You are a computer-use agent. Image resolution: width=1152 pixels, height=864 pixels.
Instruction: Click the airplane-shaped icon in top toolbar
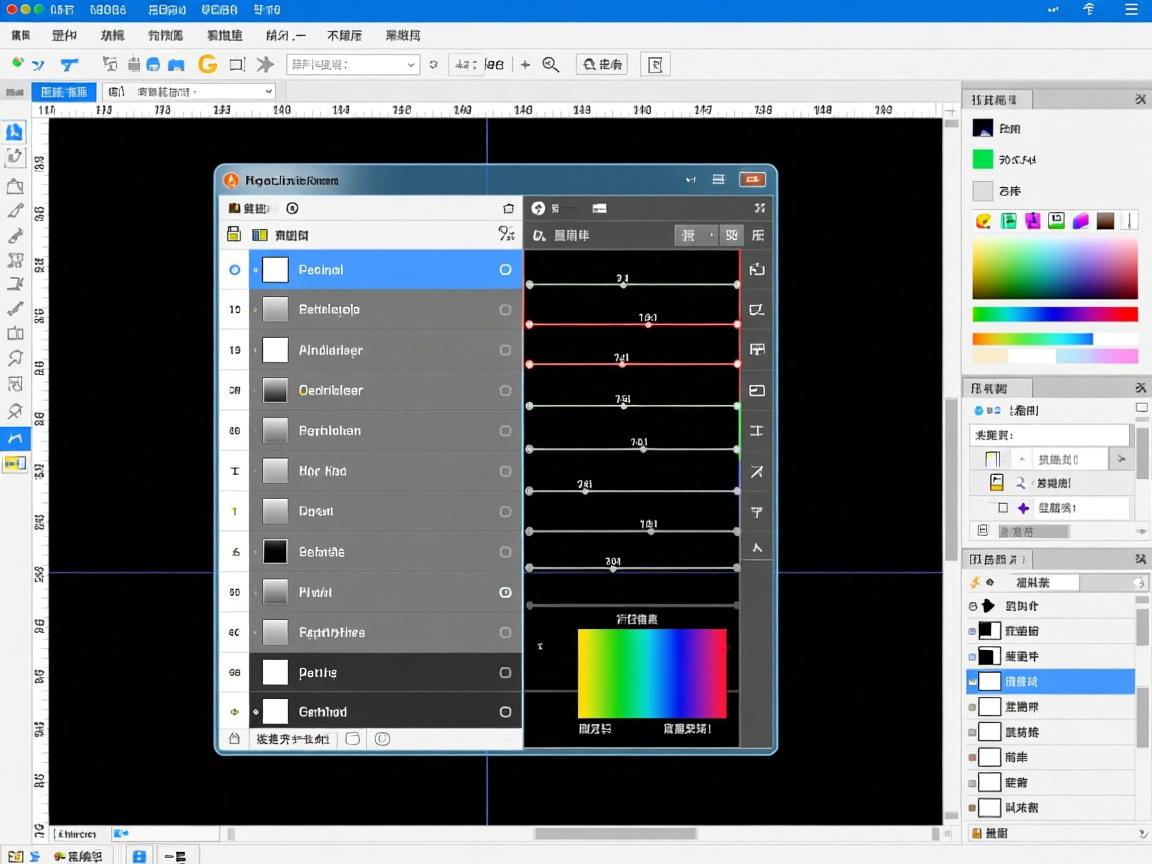click(265, 64)
